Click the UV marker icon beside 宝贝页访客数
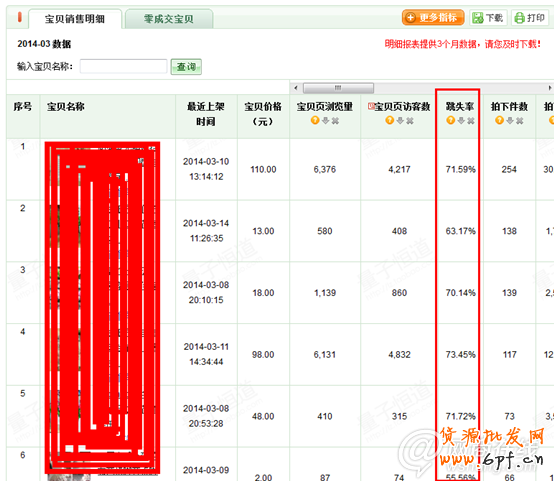Viewport: 554px width, 481px height. coord(371,106)
